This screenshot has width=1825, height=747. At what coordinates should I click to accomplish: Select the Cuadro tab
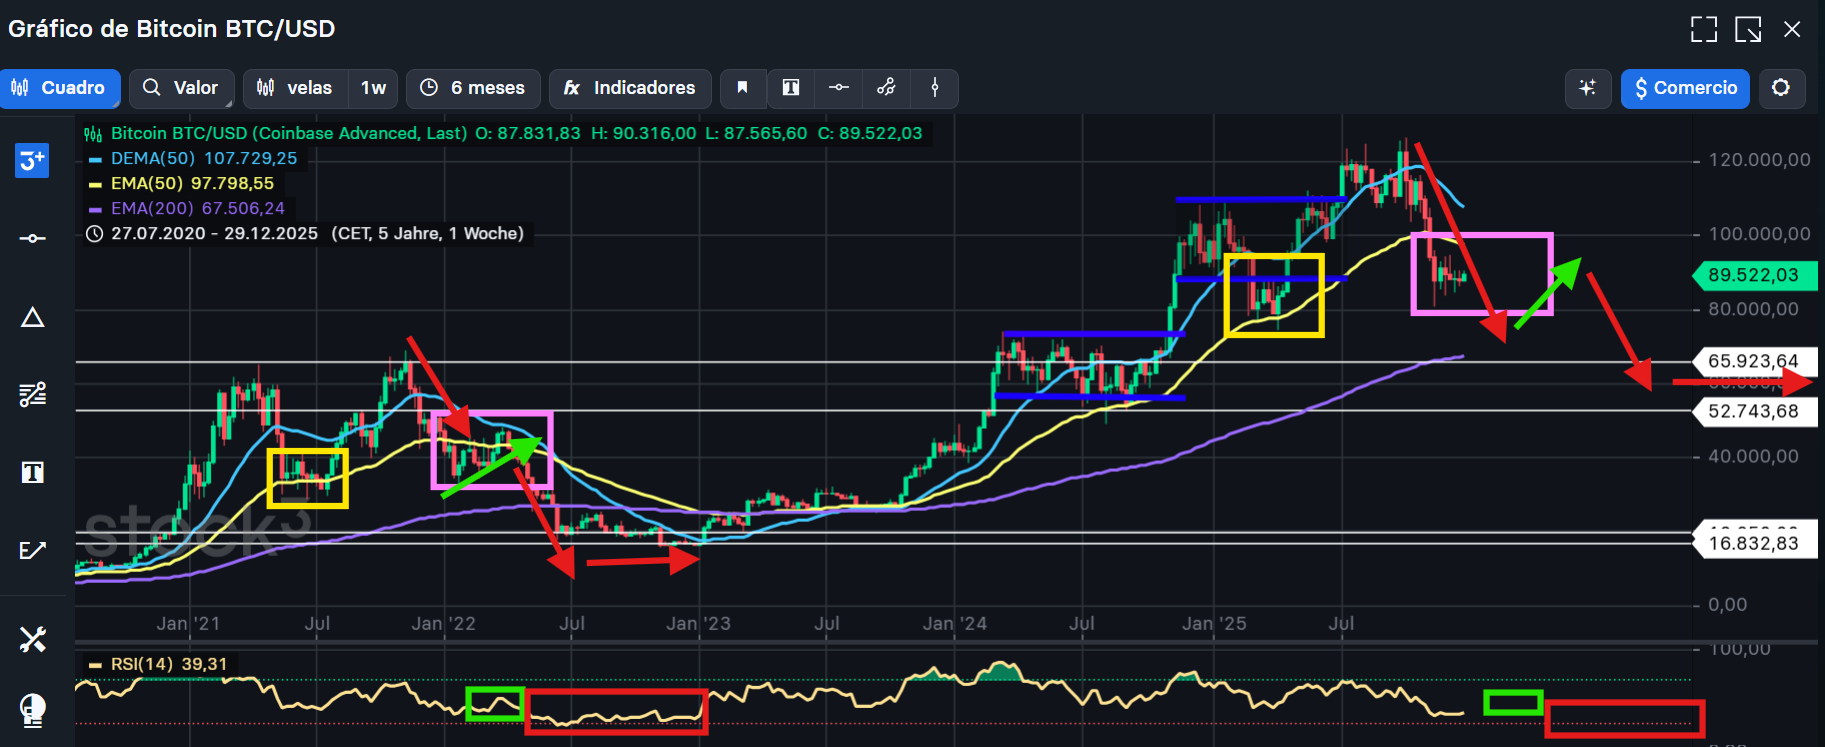59,88
